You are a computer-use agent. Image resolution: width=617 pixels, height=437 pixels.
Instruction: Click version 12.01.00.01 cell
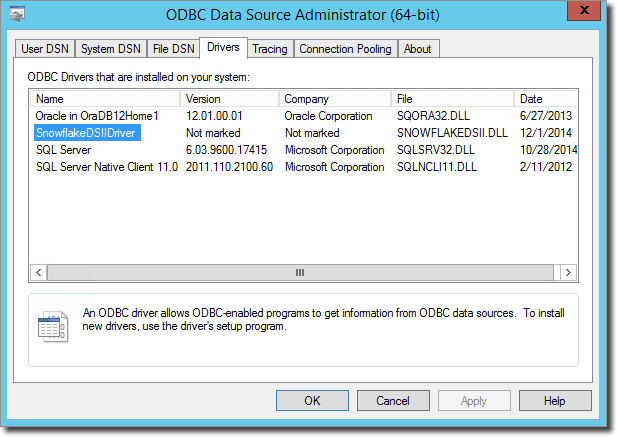pyautogui.click(x=214, y=116)
